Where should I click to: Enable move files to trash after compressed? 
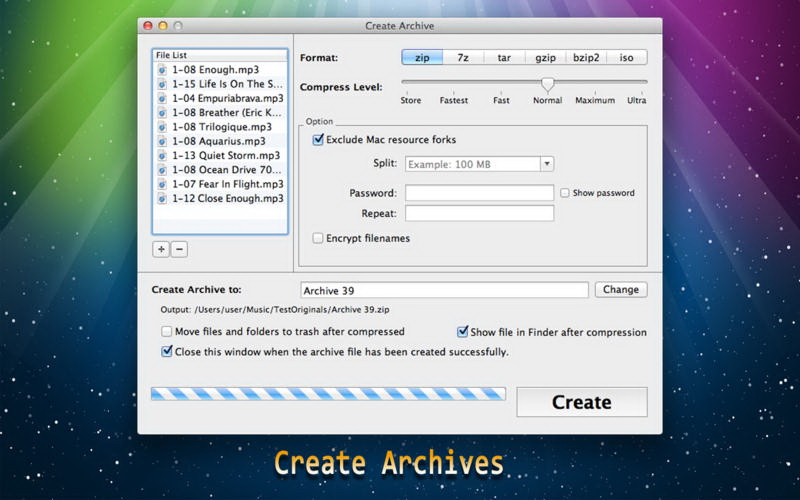(x=167, y=331)
